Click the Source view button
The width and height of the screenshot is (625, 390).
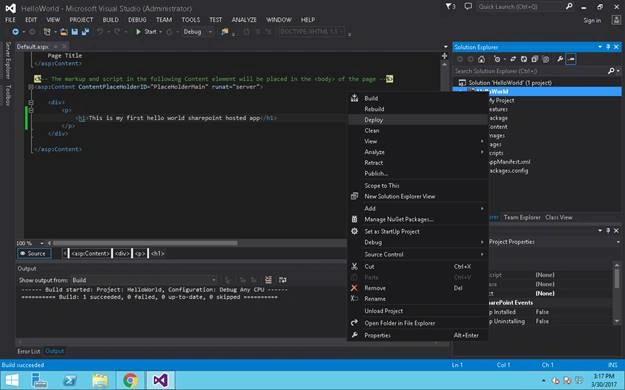(34, 254)
